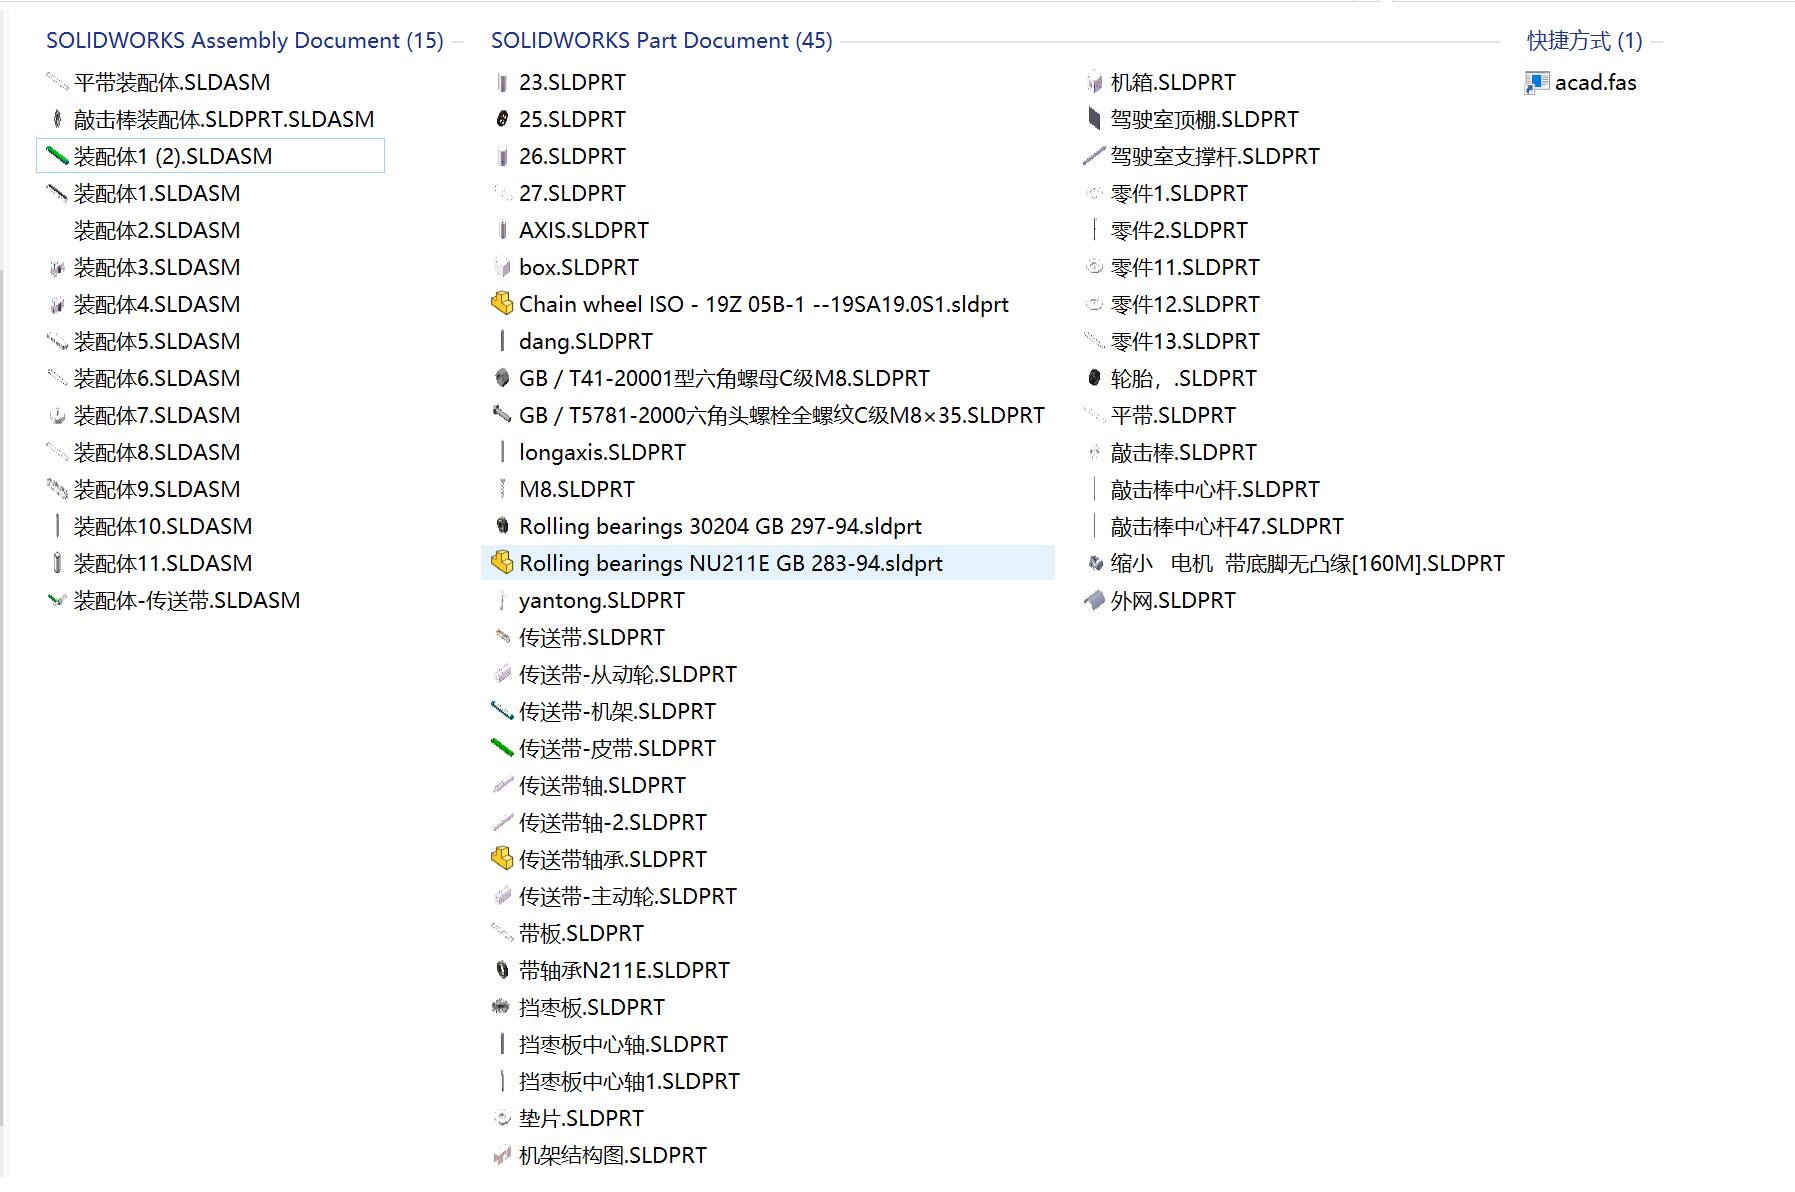Select the 传送带-从动轮.SLDPRT file name
Viewport: 1795px width, 1192px height.
628,674
